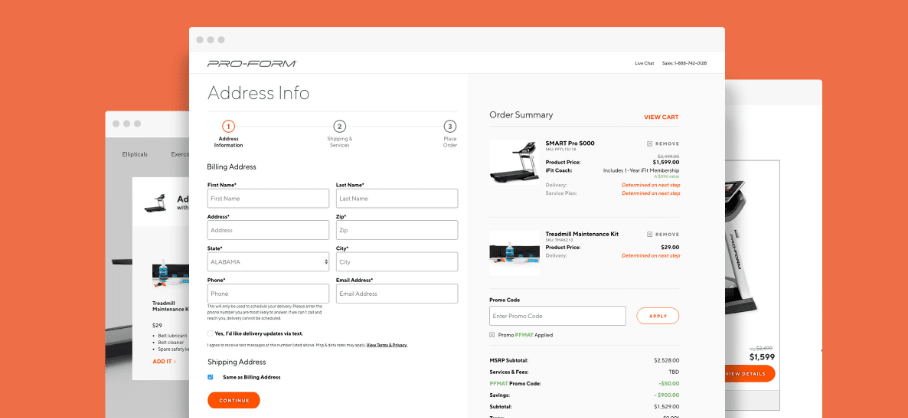Viewport: 908px width, 418px height.
Task: Click treadmill thumbnail in left background window
Action: pos(155,203)
